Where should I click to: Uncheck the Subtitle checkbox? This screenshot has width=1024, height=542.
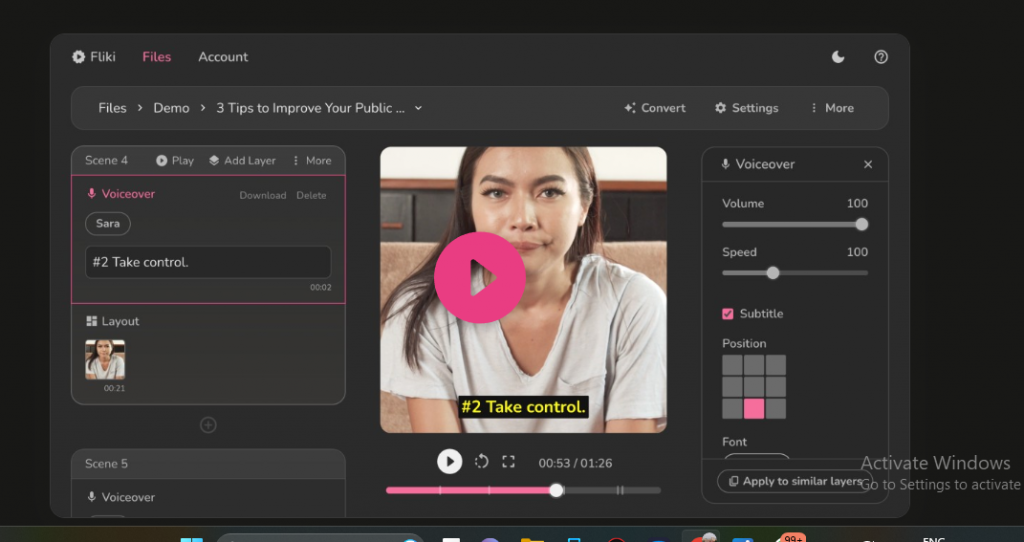point(728,314)
